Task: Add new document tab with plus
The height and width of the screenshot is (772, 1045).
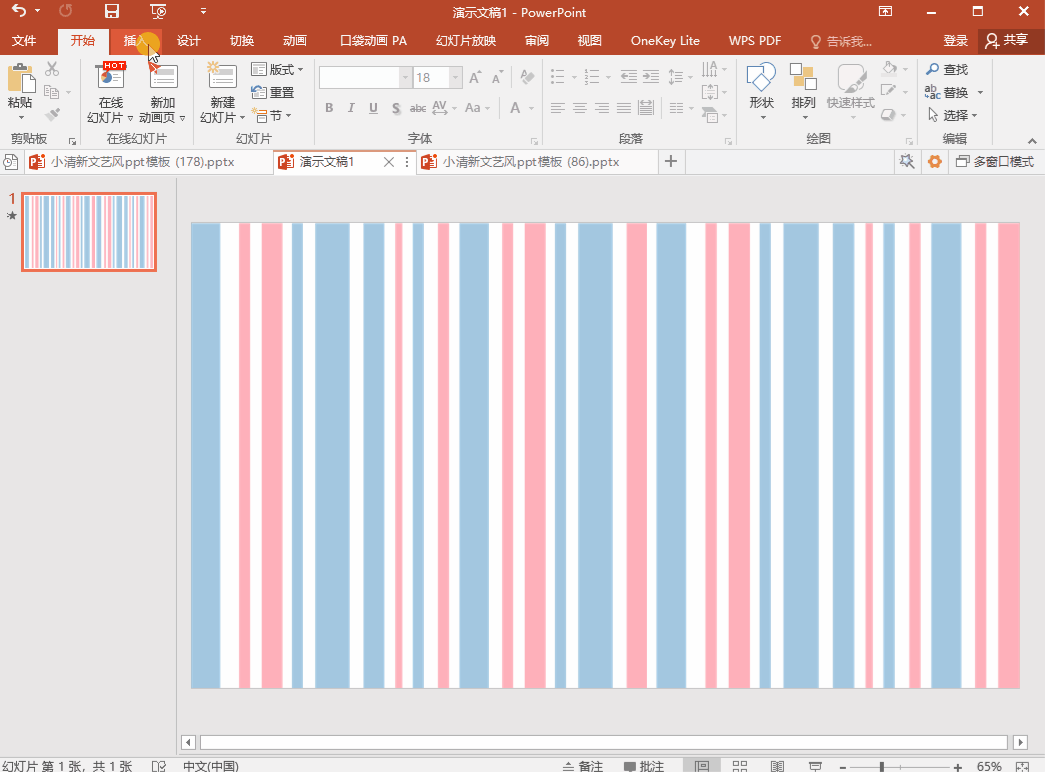Action: 671,161
